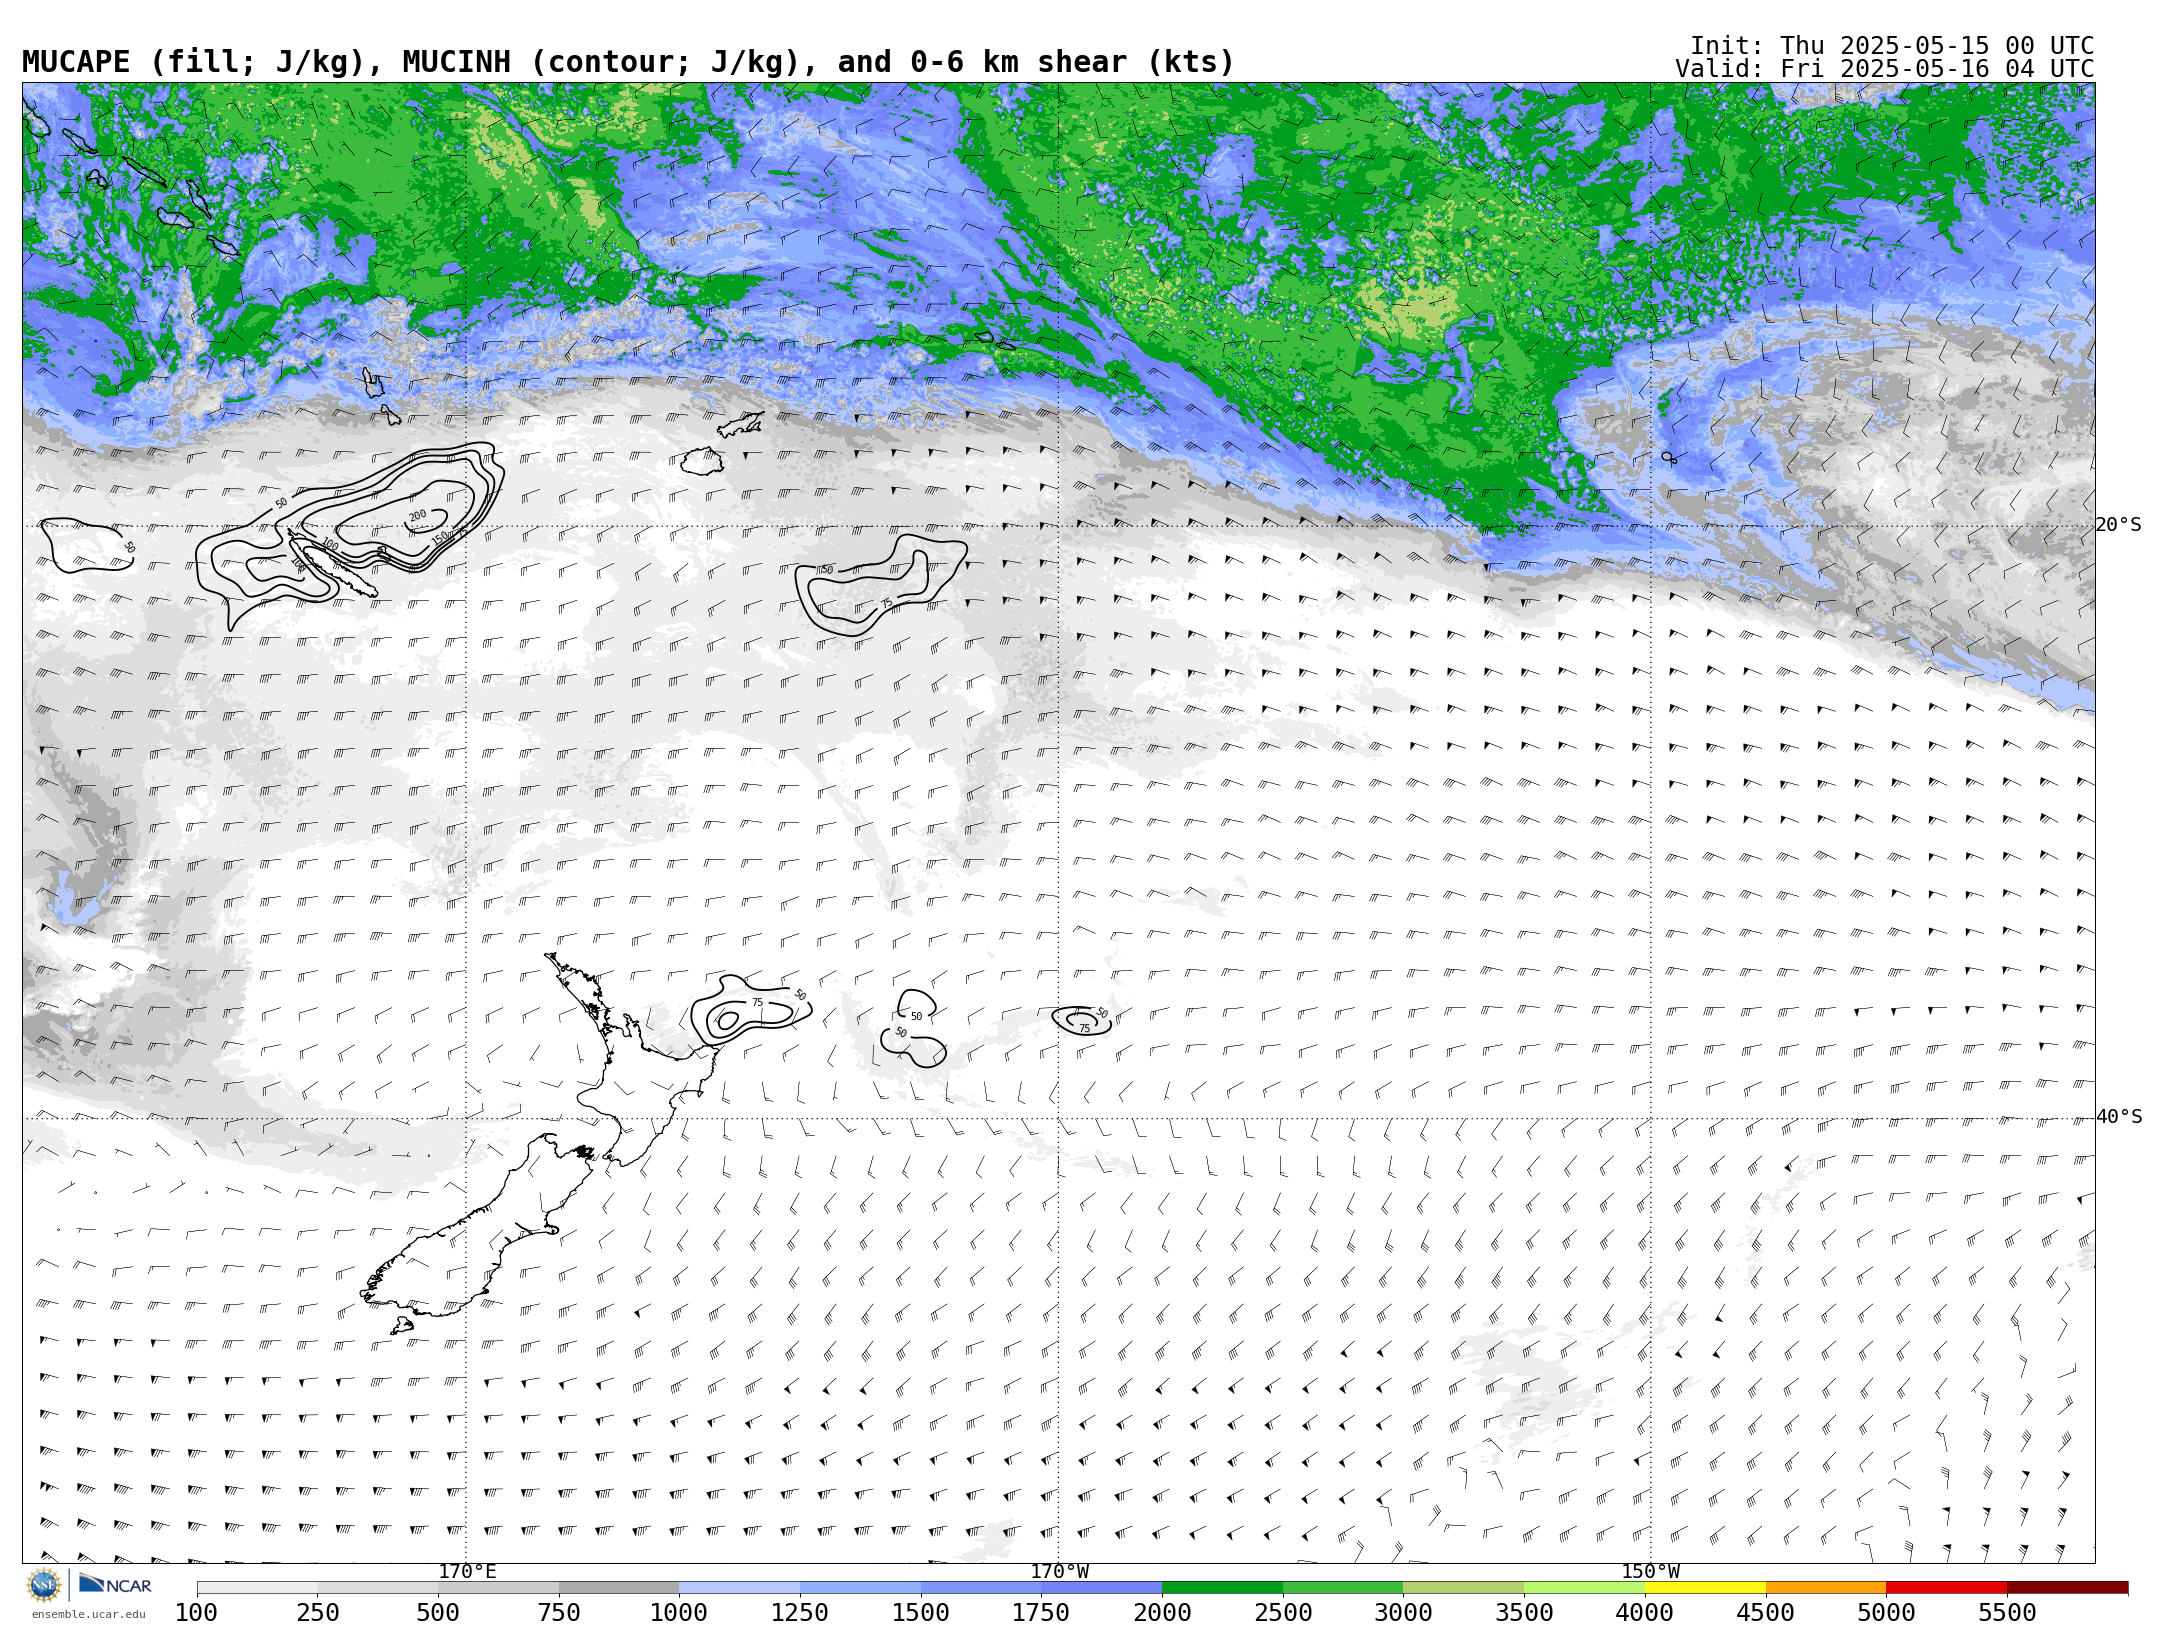
Task: Click the colorbar label 1750
Action: point(1041,1613)
